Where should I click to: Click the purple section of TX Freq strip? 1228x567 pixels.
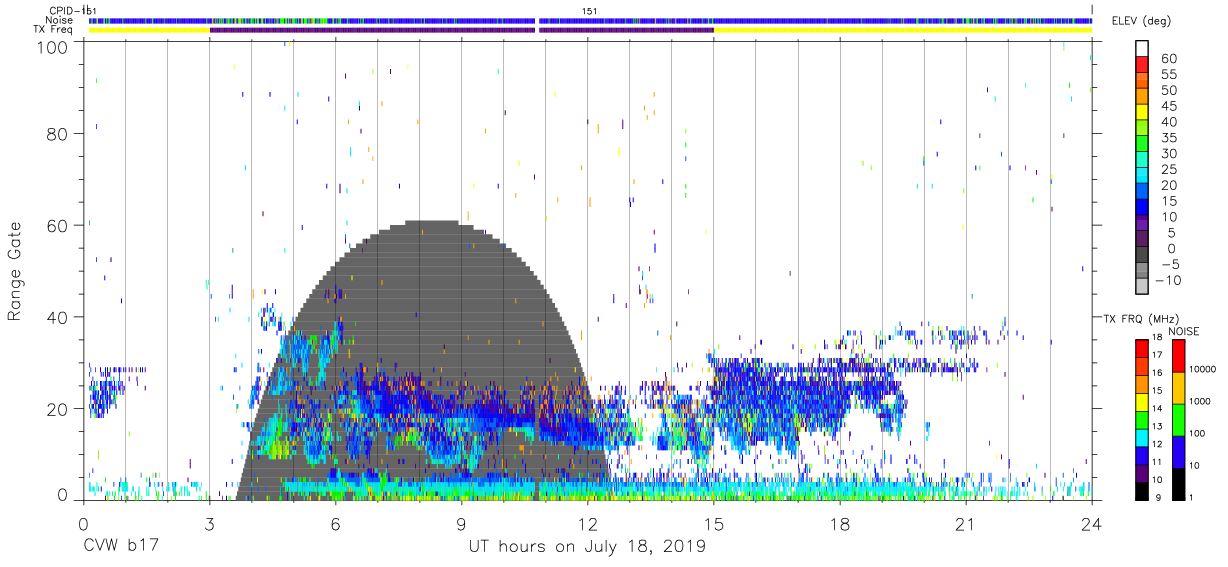coord(461,30)
